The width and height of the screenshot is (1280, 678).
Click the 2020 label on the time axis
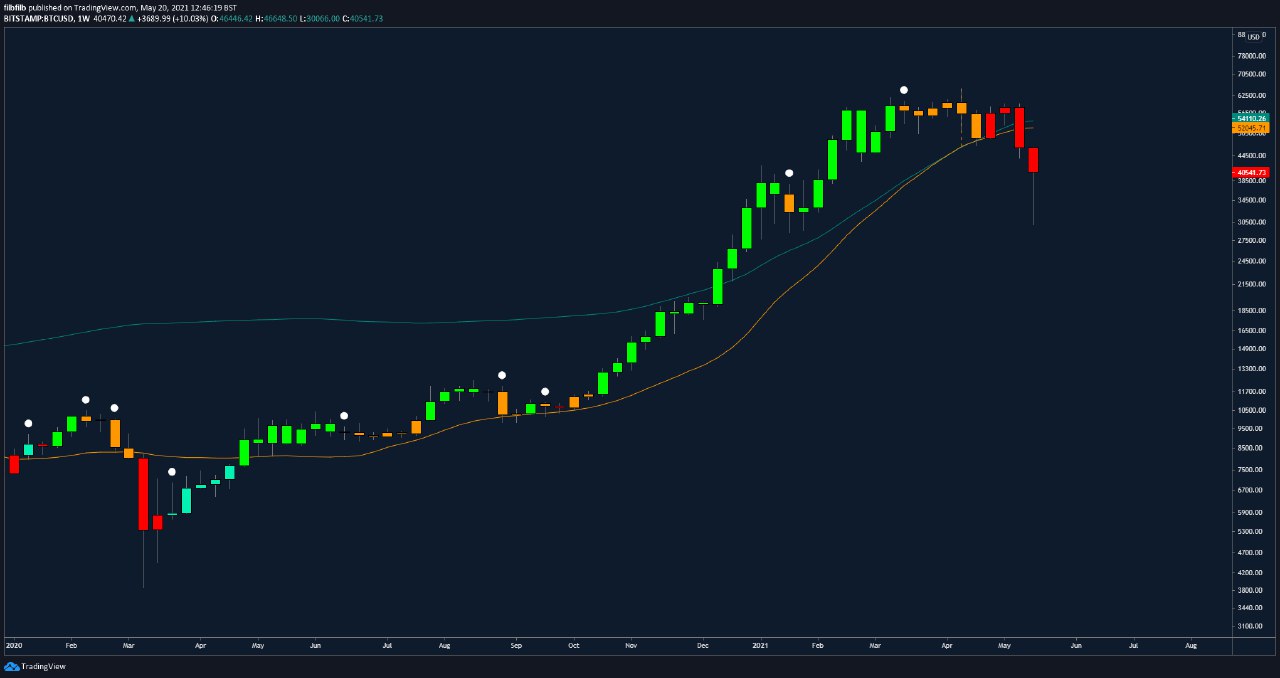coord(13,647)
